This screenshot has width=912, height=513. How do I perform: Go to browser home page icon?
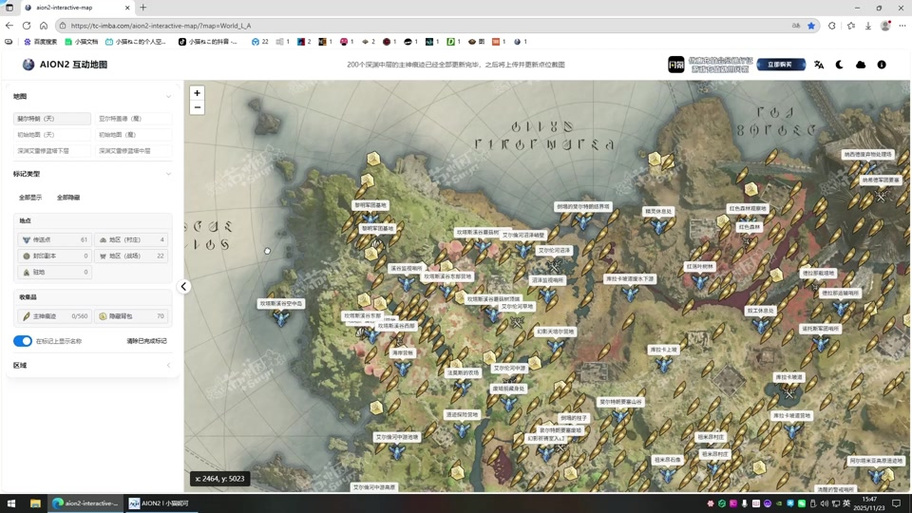(x=44, y=26)
